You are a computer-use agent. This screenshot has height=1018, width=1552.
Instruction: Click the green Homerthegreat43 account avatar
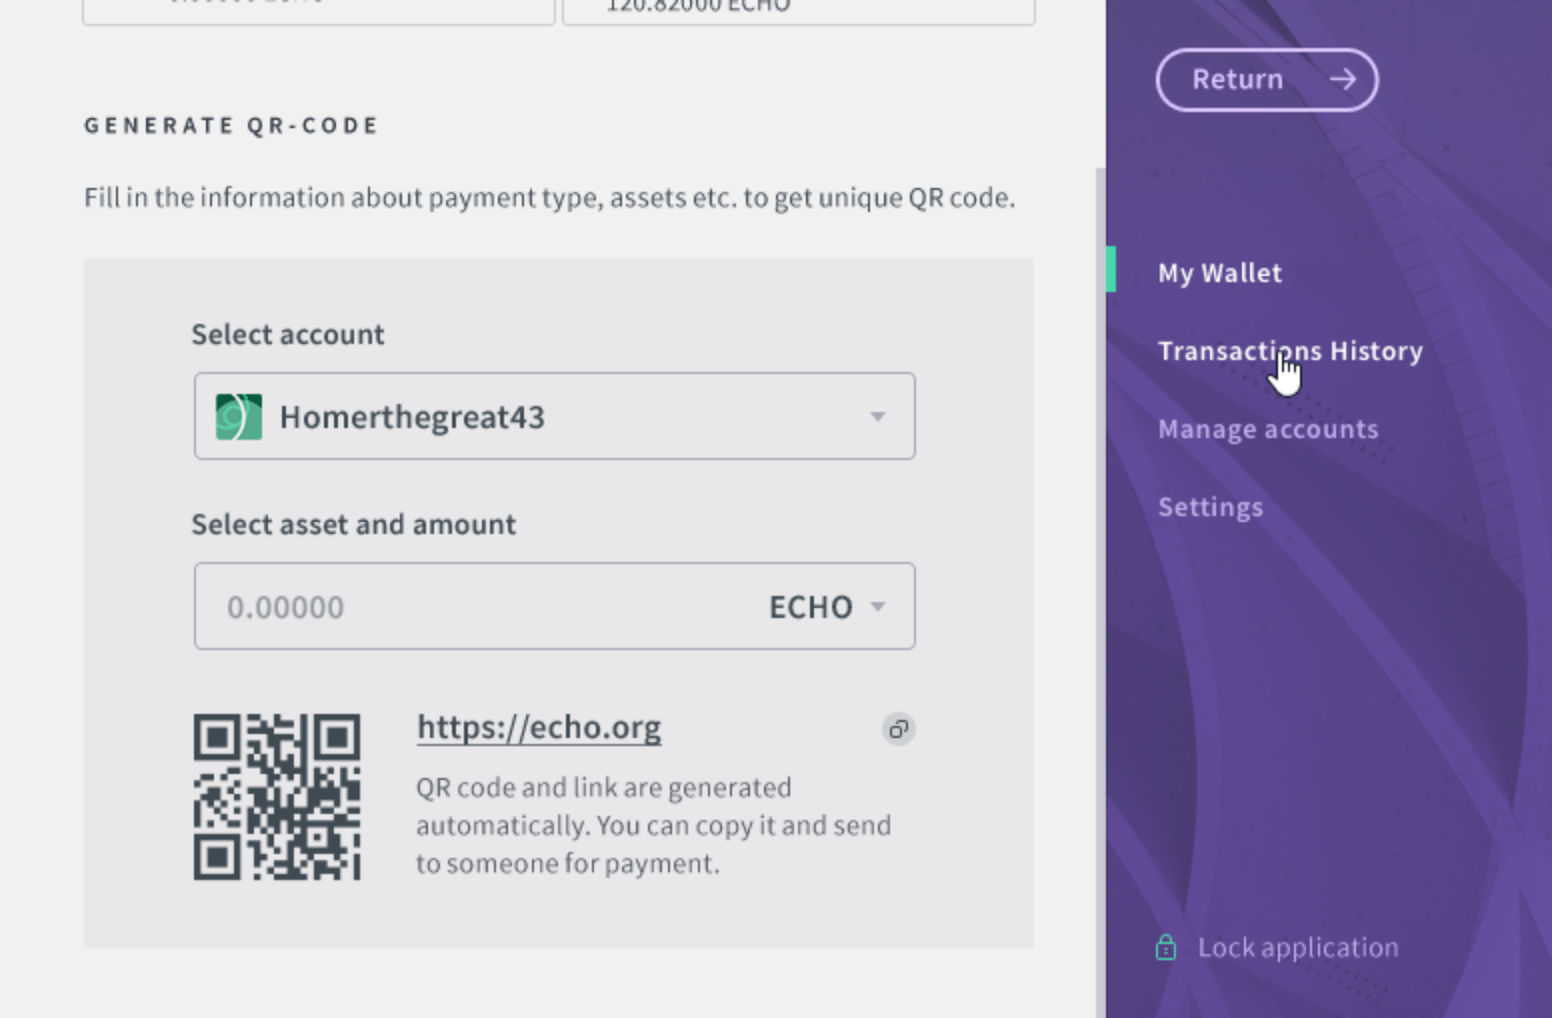(239, 417)
